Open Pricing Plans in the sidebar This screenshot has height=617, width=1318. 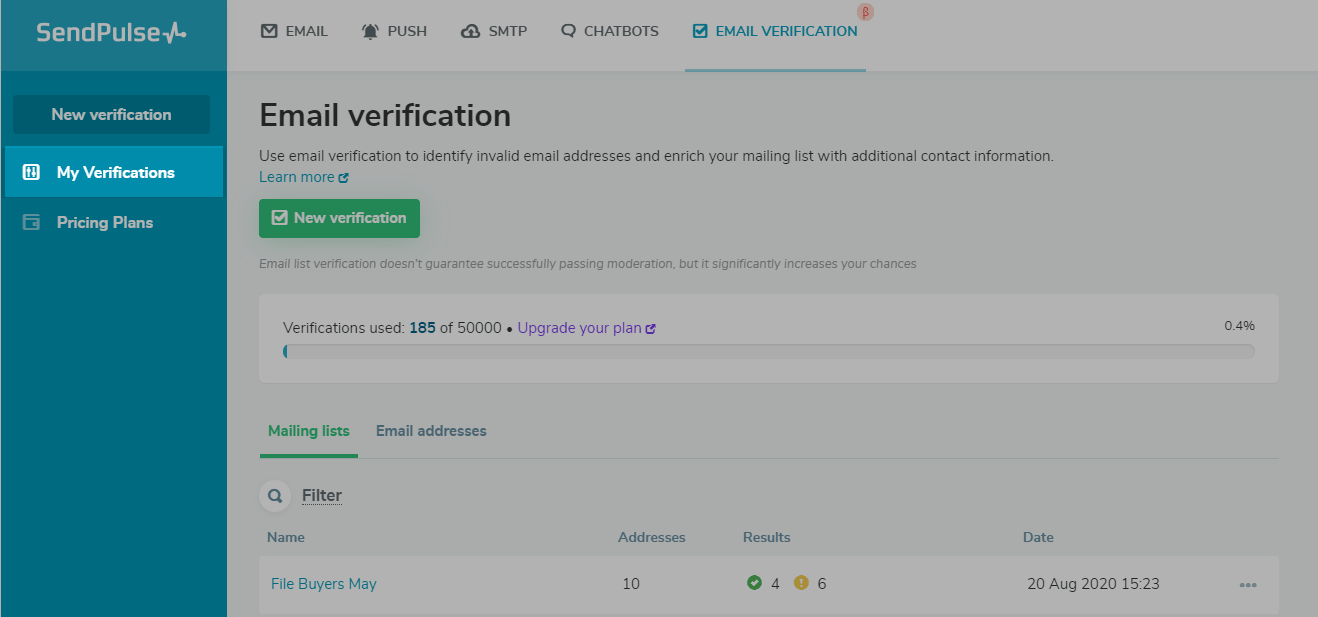pos(104,222)
